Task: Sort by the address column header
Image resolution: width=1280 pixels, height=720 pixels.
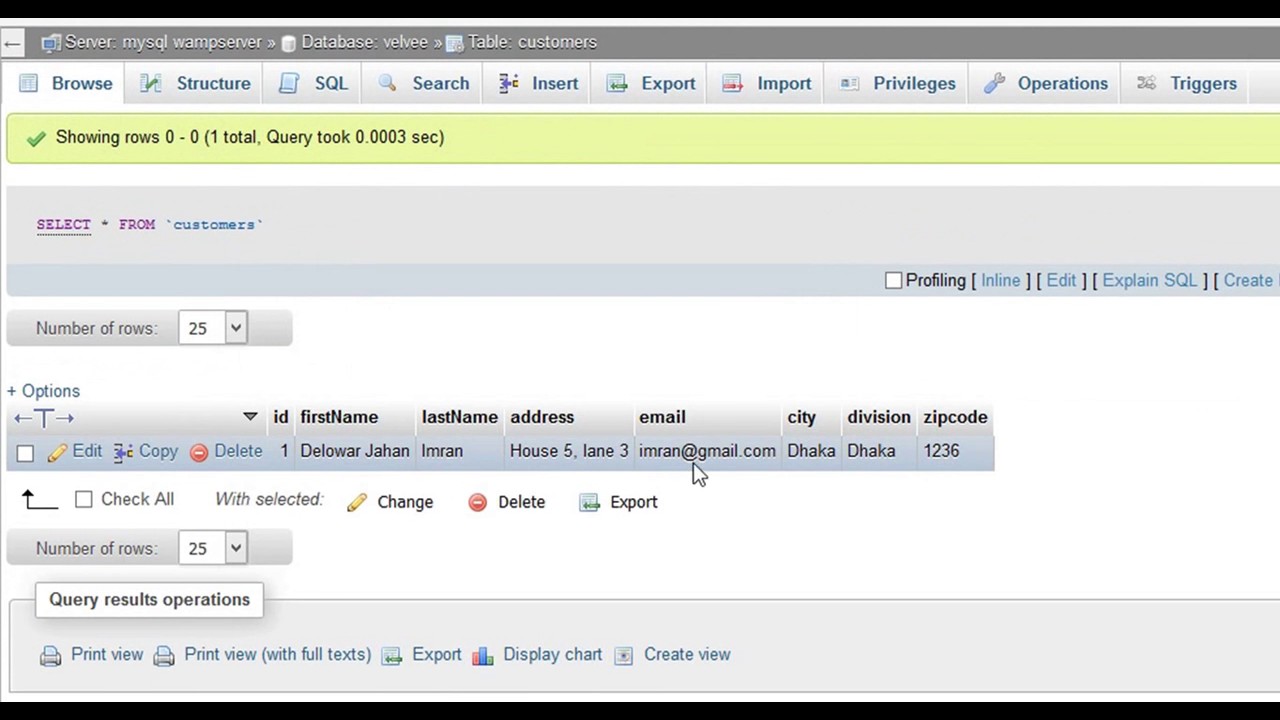Action: point(542,417)
